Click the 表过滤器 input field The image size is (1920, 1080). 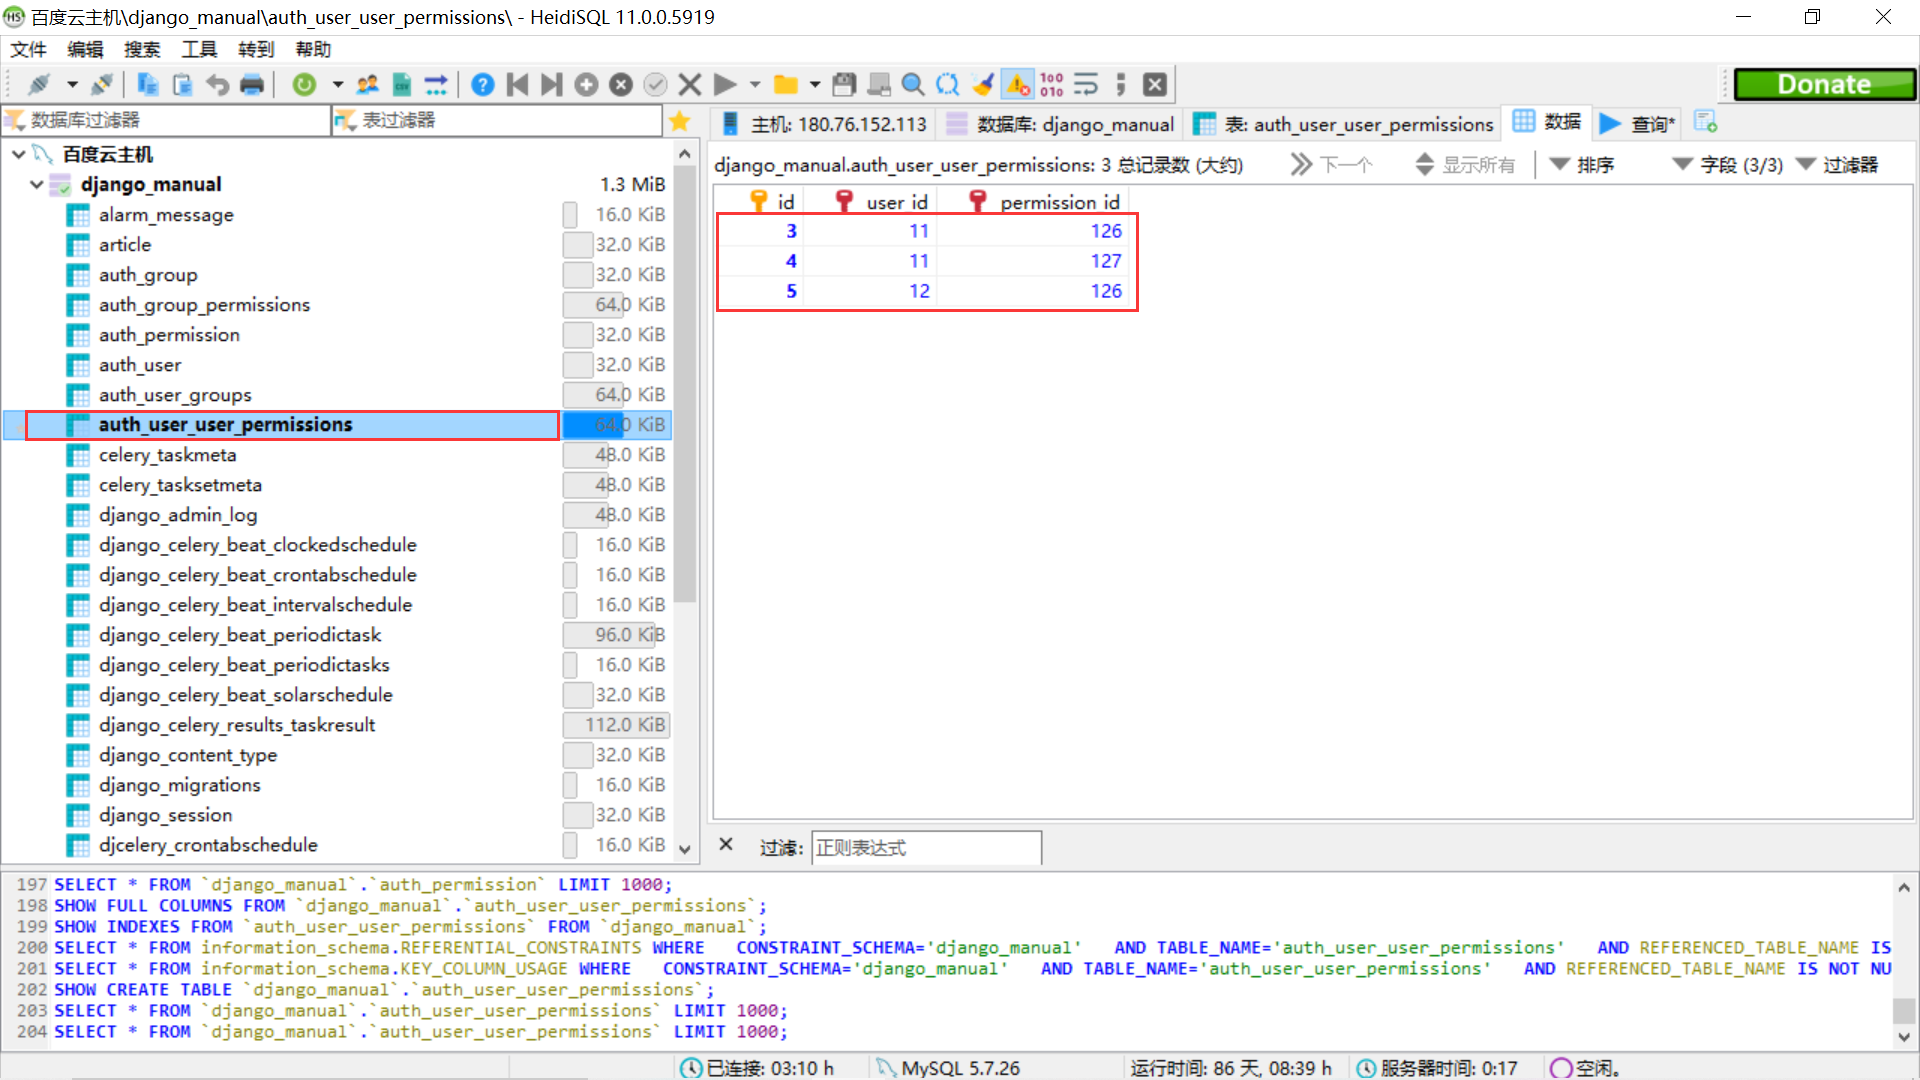click(497, 120)
